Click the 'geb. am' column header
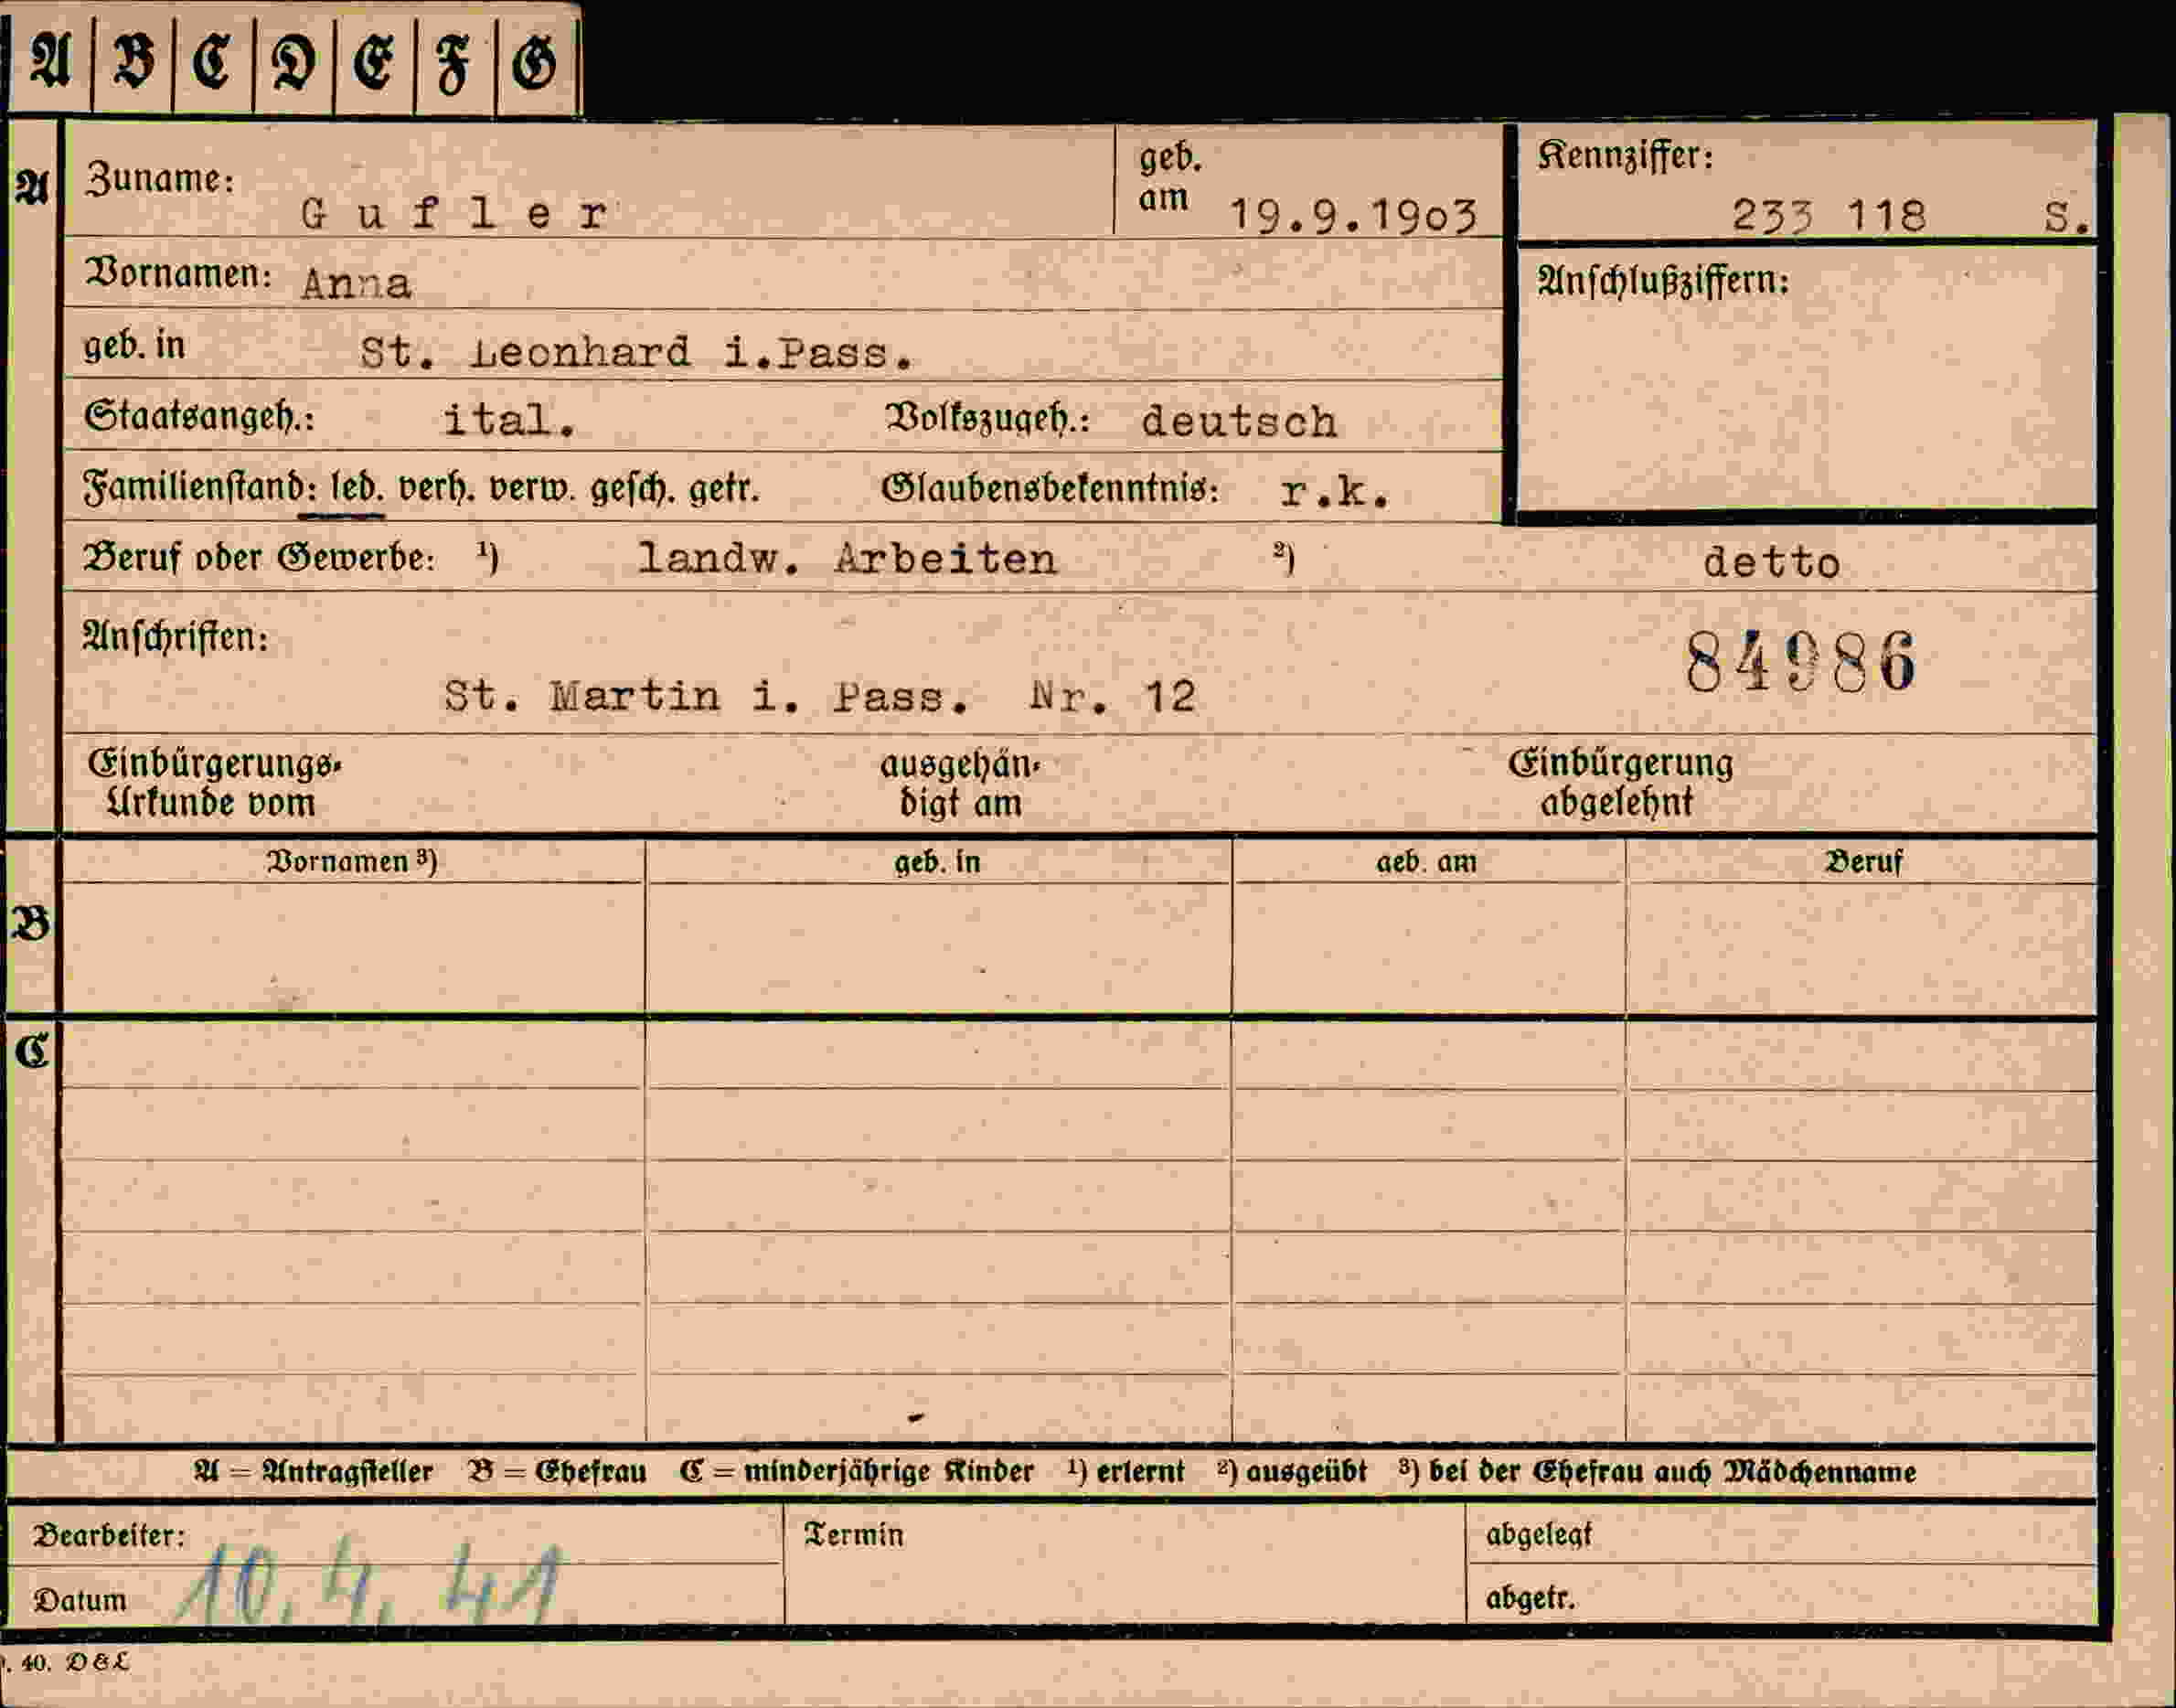 [1426, 862]
